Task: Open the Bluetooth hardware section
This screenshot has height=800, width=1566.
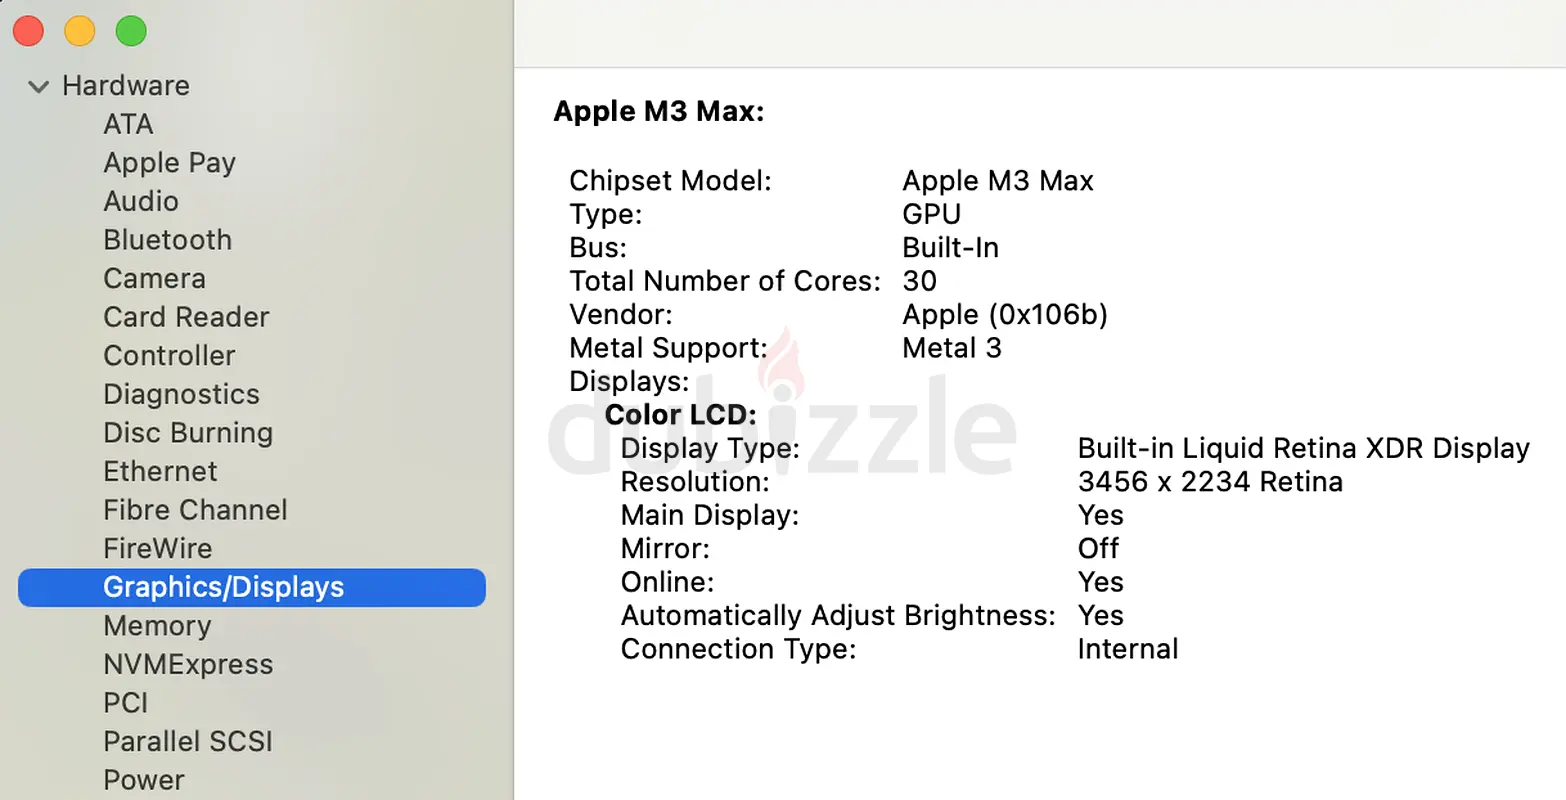Action: [167, 240]
